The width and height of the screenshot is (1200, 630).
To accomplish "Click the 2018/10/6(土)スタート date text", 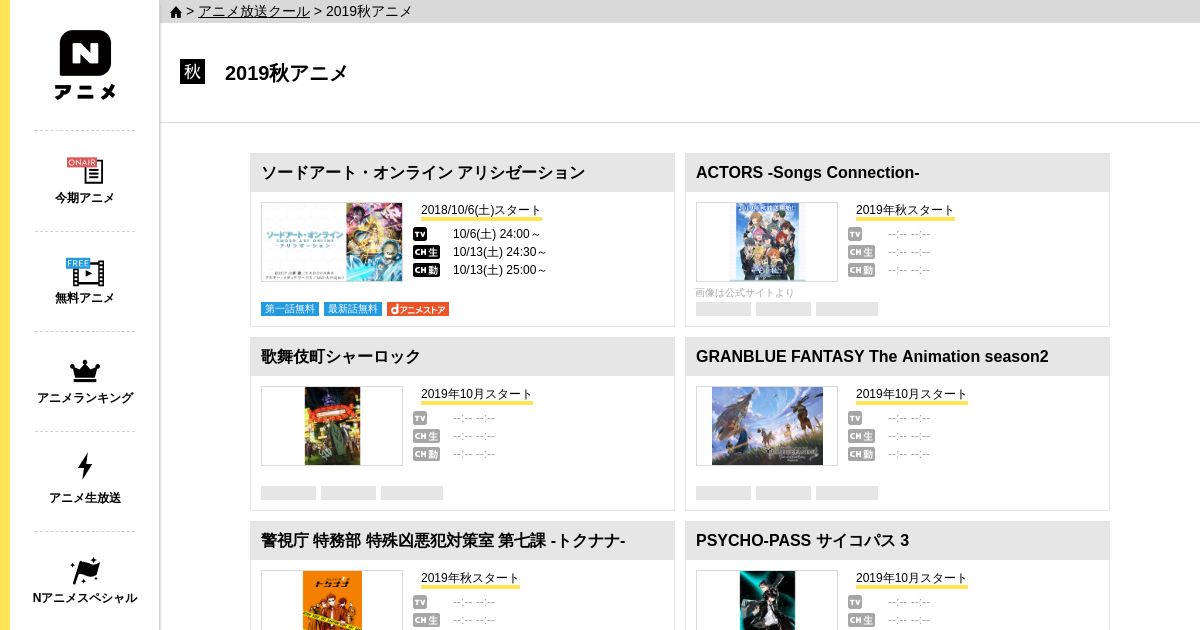I will pos(481,210).
